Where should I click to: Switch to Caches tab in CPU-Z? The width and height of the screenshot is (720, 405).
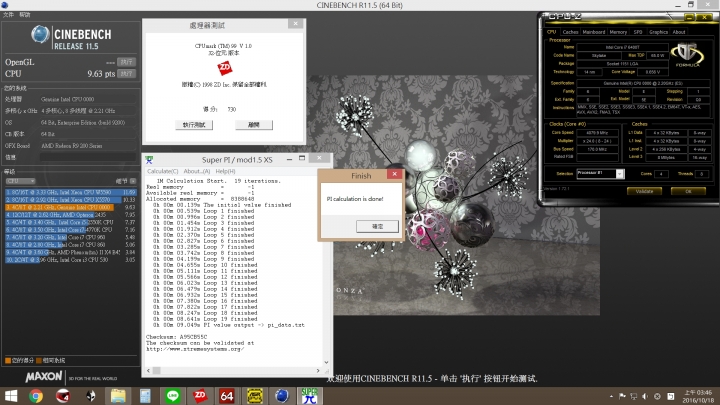click(x=570, y=32)
